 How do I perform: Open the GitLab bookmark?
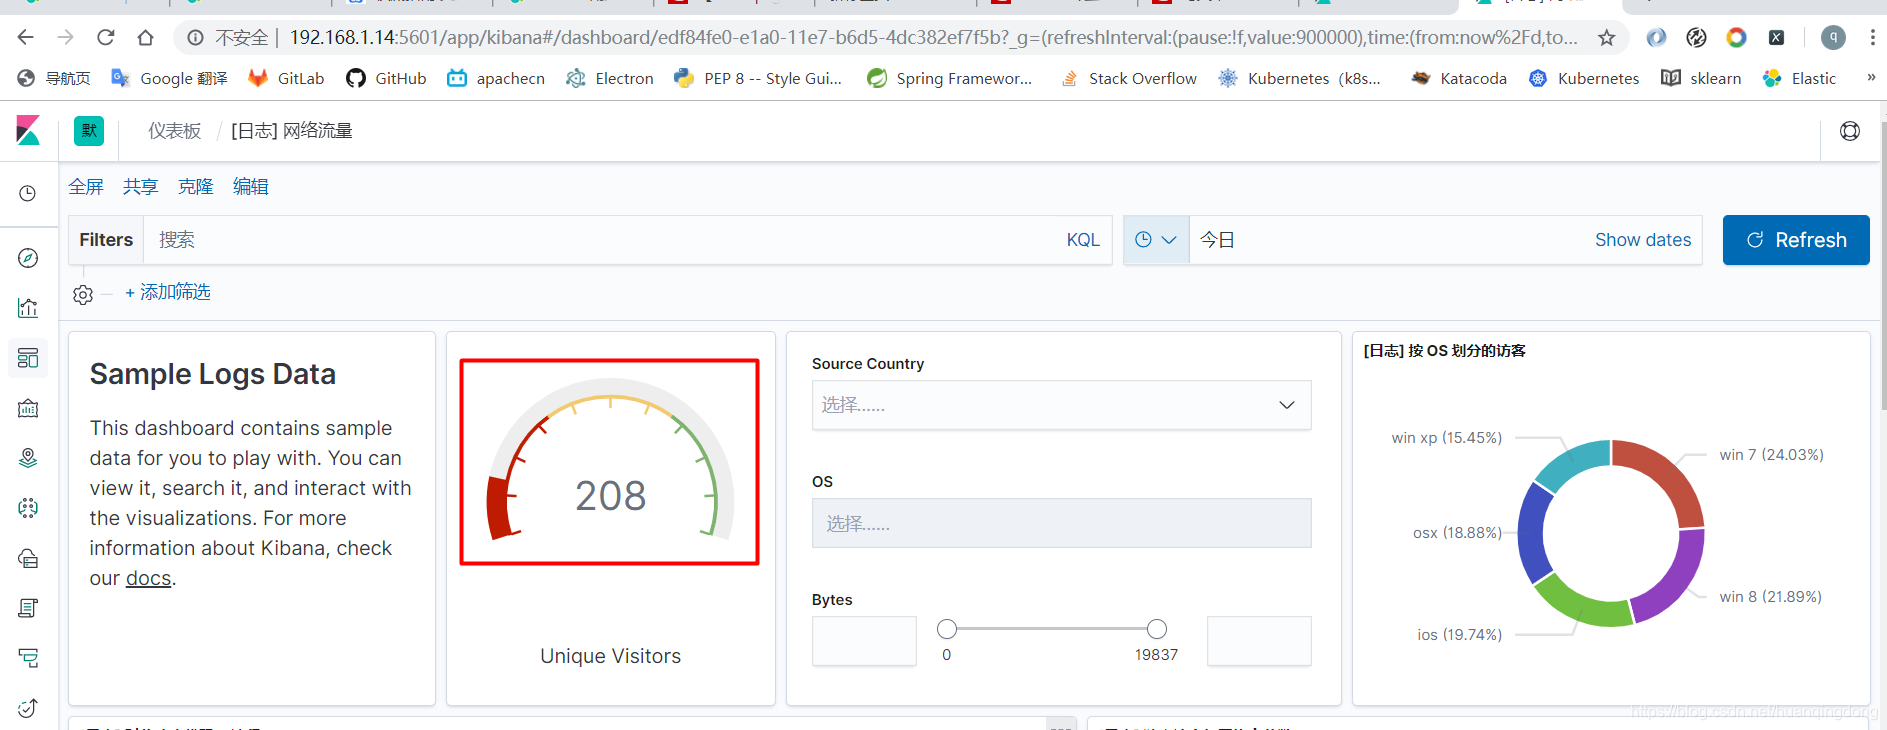pyautogui.click(x=286, y=78)
